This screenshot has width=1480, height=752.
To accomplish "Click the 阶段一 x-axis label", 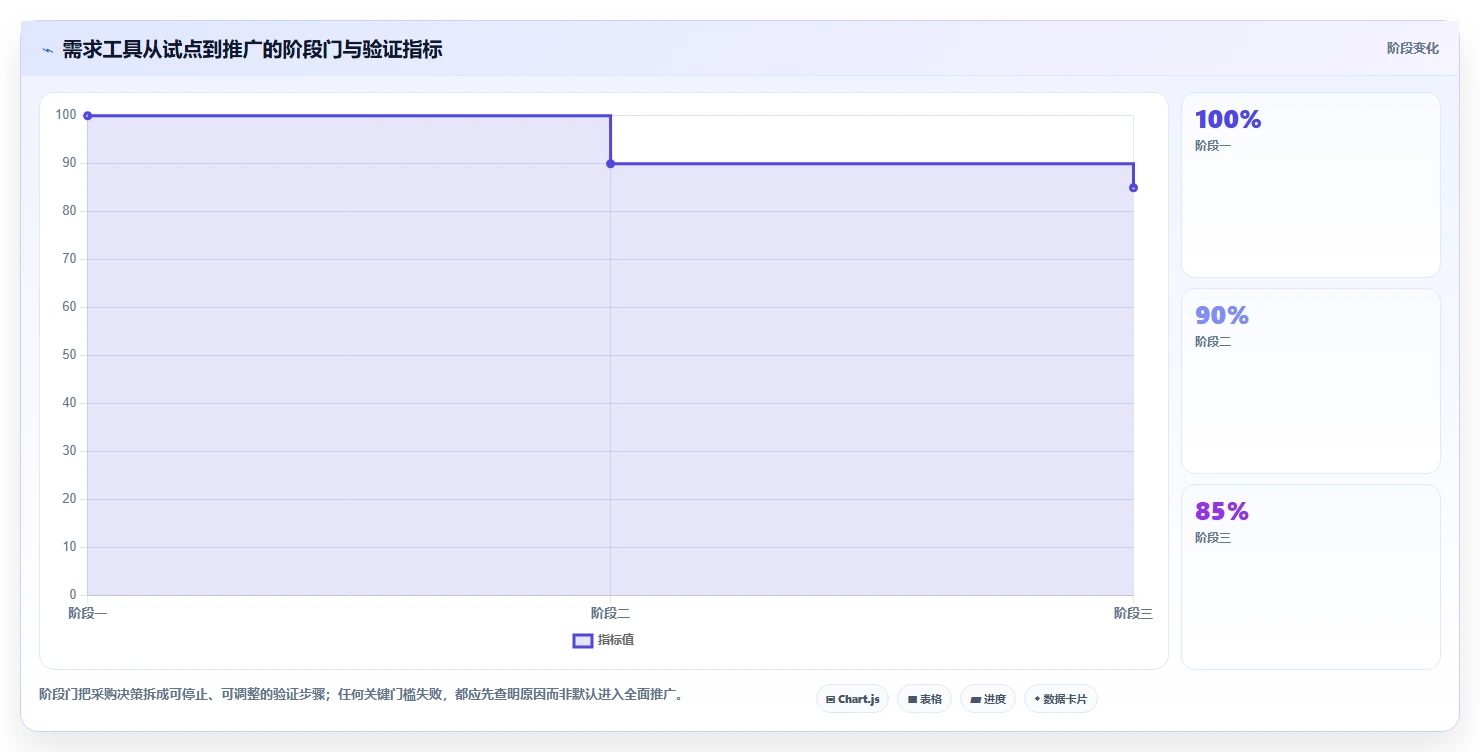I will pyautogui.click(x=87, y=613).
